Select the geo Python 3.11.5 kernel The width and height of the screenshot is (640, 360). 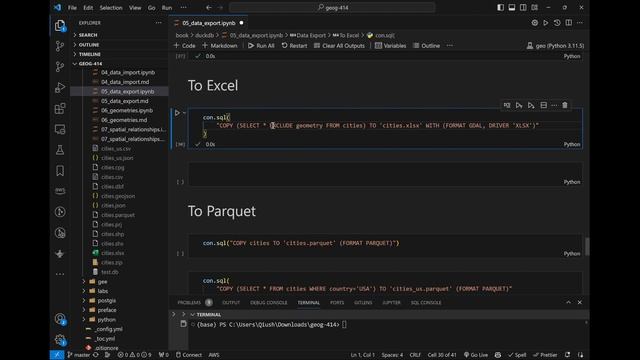click(x=555, y=46)
